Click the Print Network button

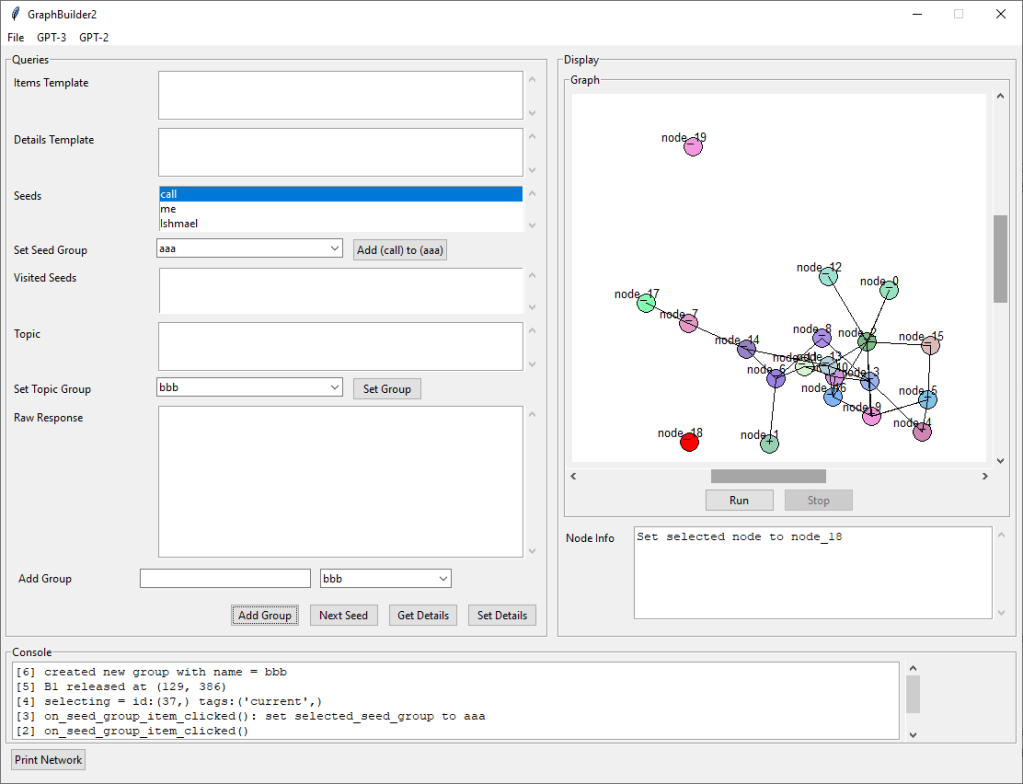tap(49, 760)
